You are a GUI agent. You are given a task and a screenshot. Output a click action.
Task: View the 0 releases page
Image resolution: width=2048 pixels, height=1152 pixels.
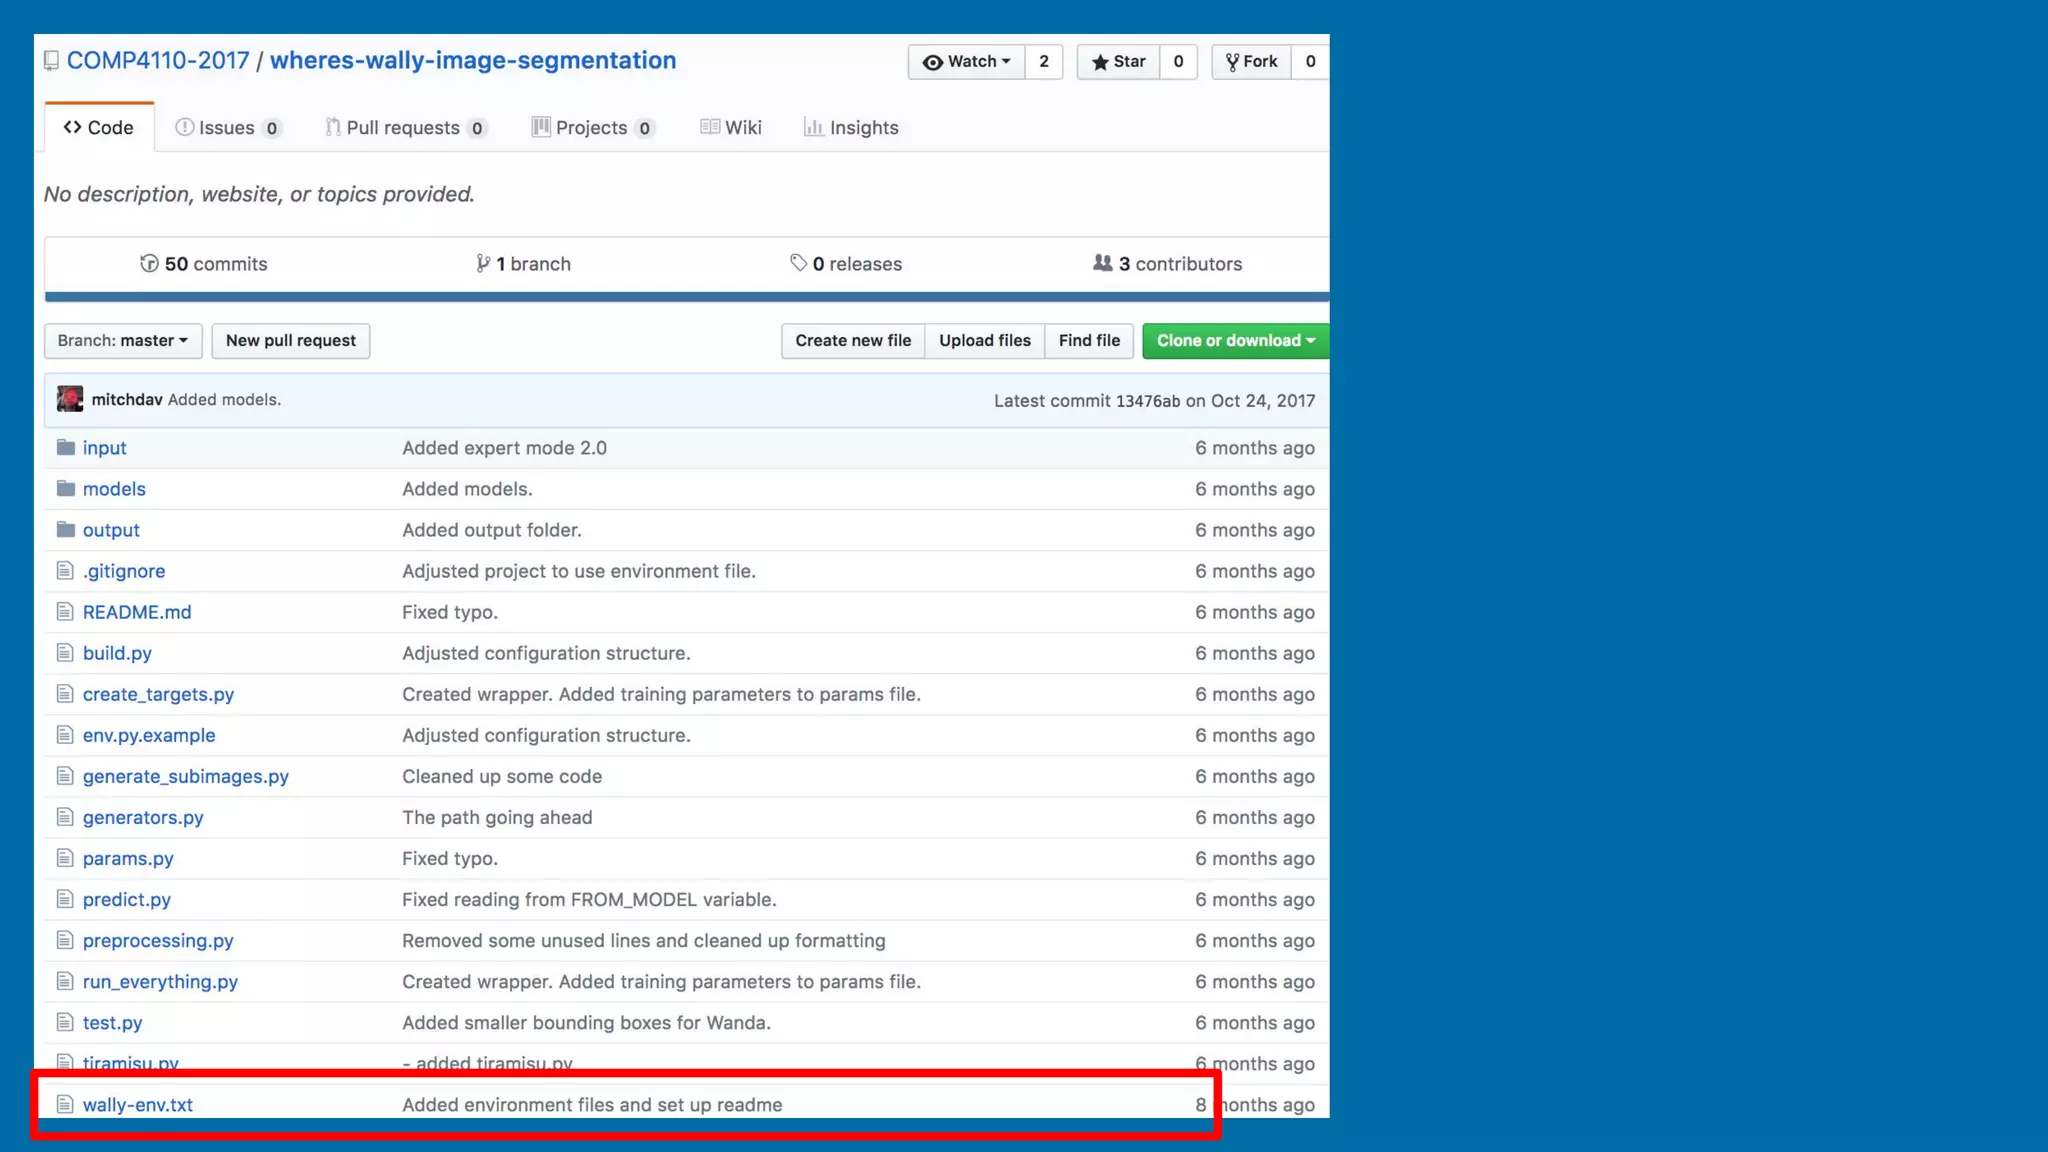coord(846,264)
